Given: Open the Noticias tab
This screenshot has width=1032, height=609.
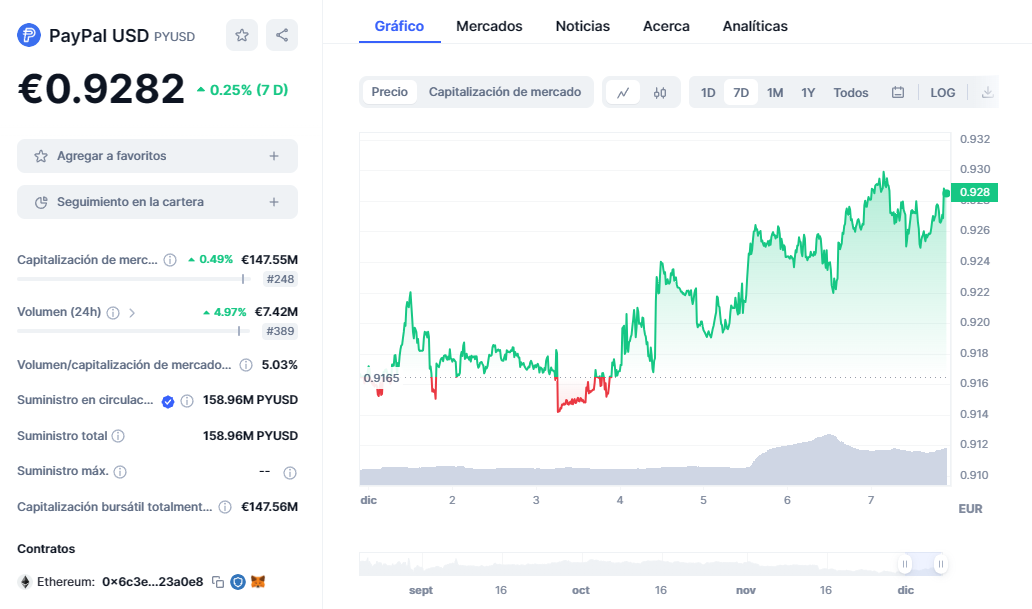Looking at the screenshot, I should click(582, 26).
